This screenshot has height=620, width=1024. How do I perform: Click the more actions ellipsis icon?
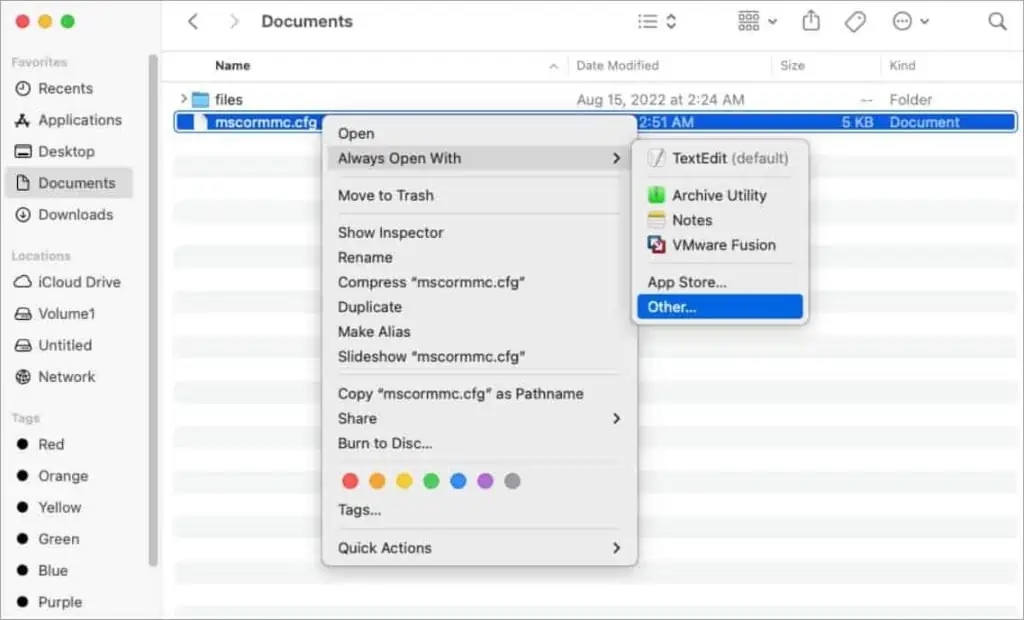tap(902, 20)
